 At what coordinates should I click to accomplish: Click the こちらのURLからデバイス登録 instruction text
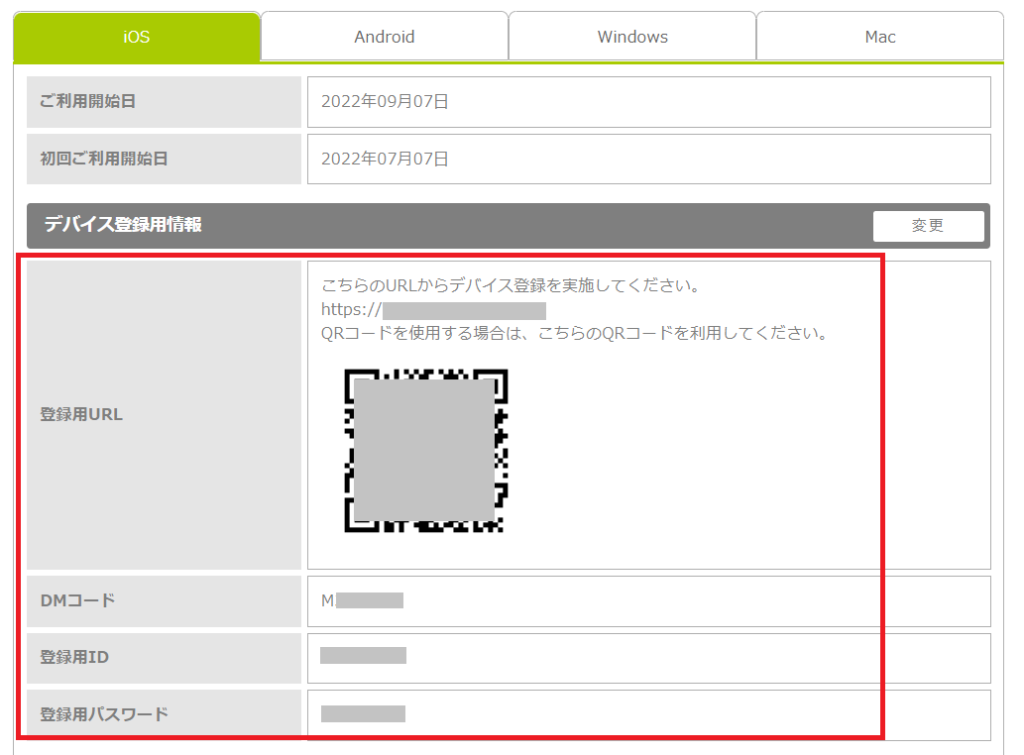coord(511,285)
